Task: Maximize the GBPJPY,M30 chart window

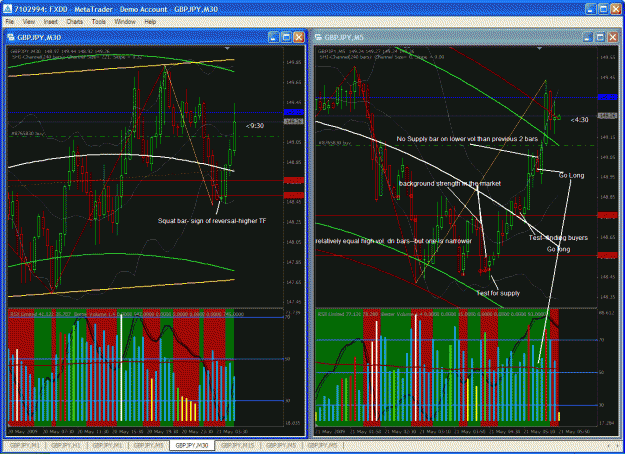Action: (x=286, y=37)
